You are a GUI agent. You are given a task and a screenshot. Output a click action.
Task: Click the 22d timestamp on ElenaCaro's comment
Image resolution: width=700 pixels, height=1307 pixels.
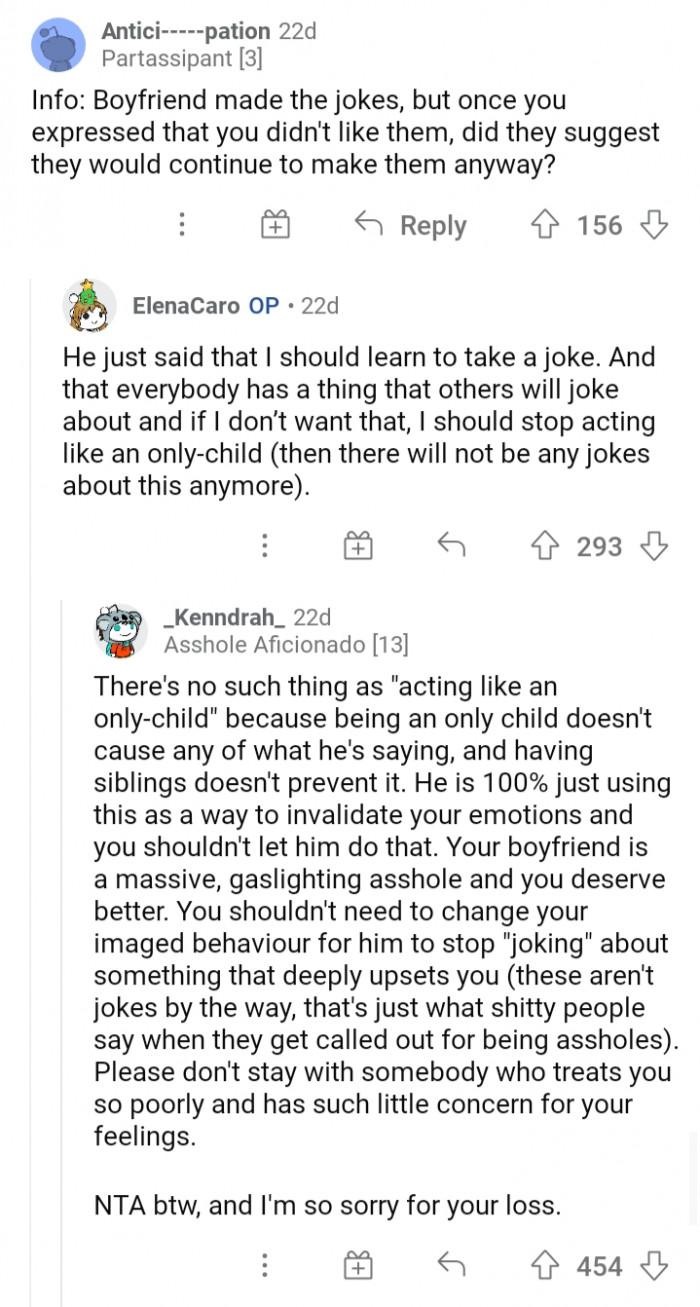(323, 306)
